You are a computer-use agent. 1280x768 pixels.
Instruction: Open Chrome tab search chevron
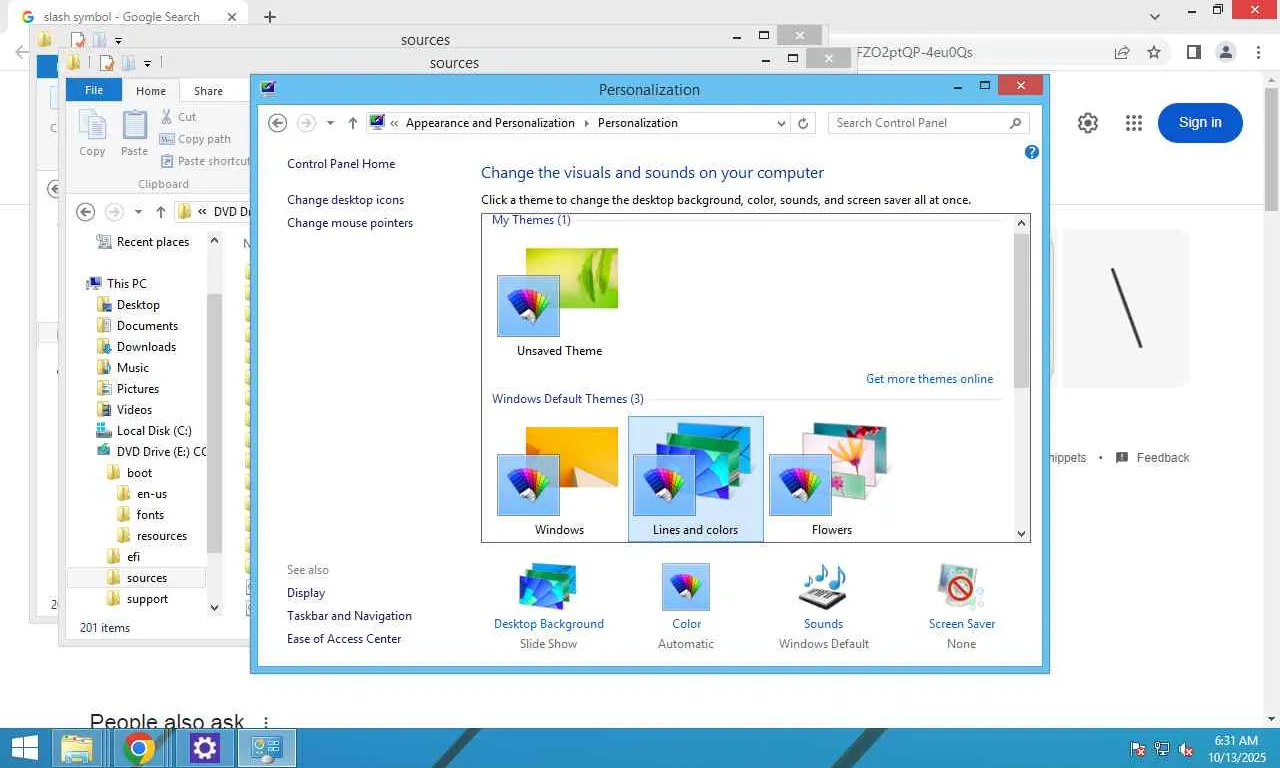click(1155, 16)
